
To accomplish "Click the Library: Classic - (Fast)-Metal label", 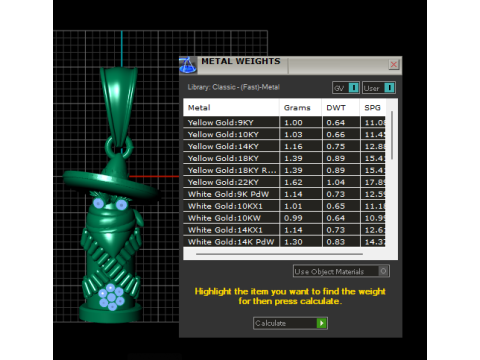I will tap(233, 87).
